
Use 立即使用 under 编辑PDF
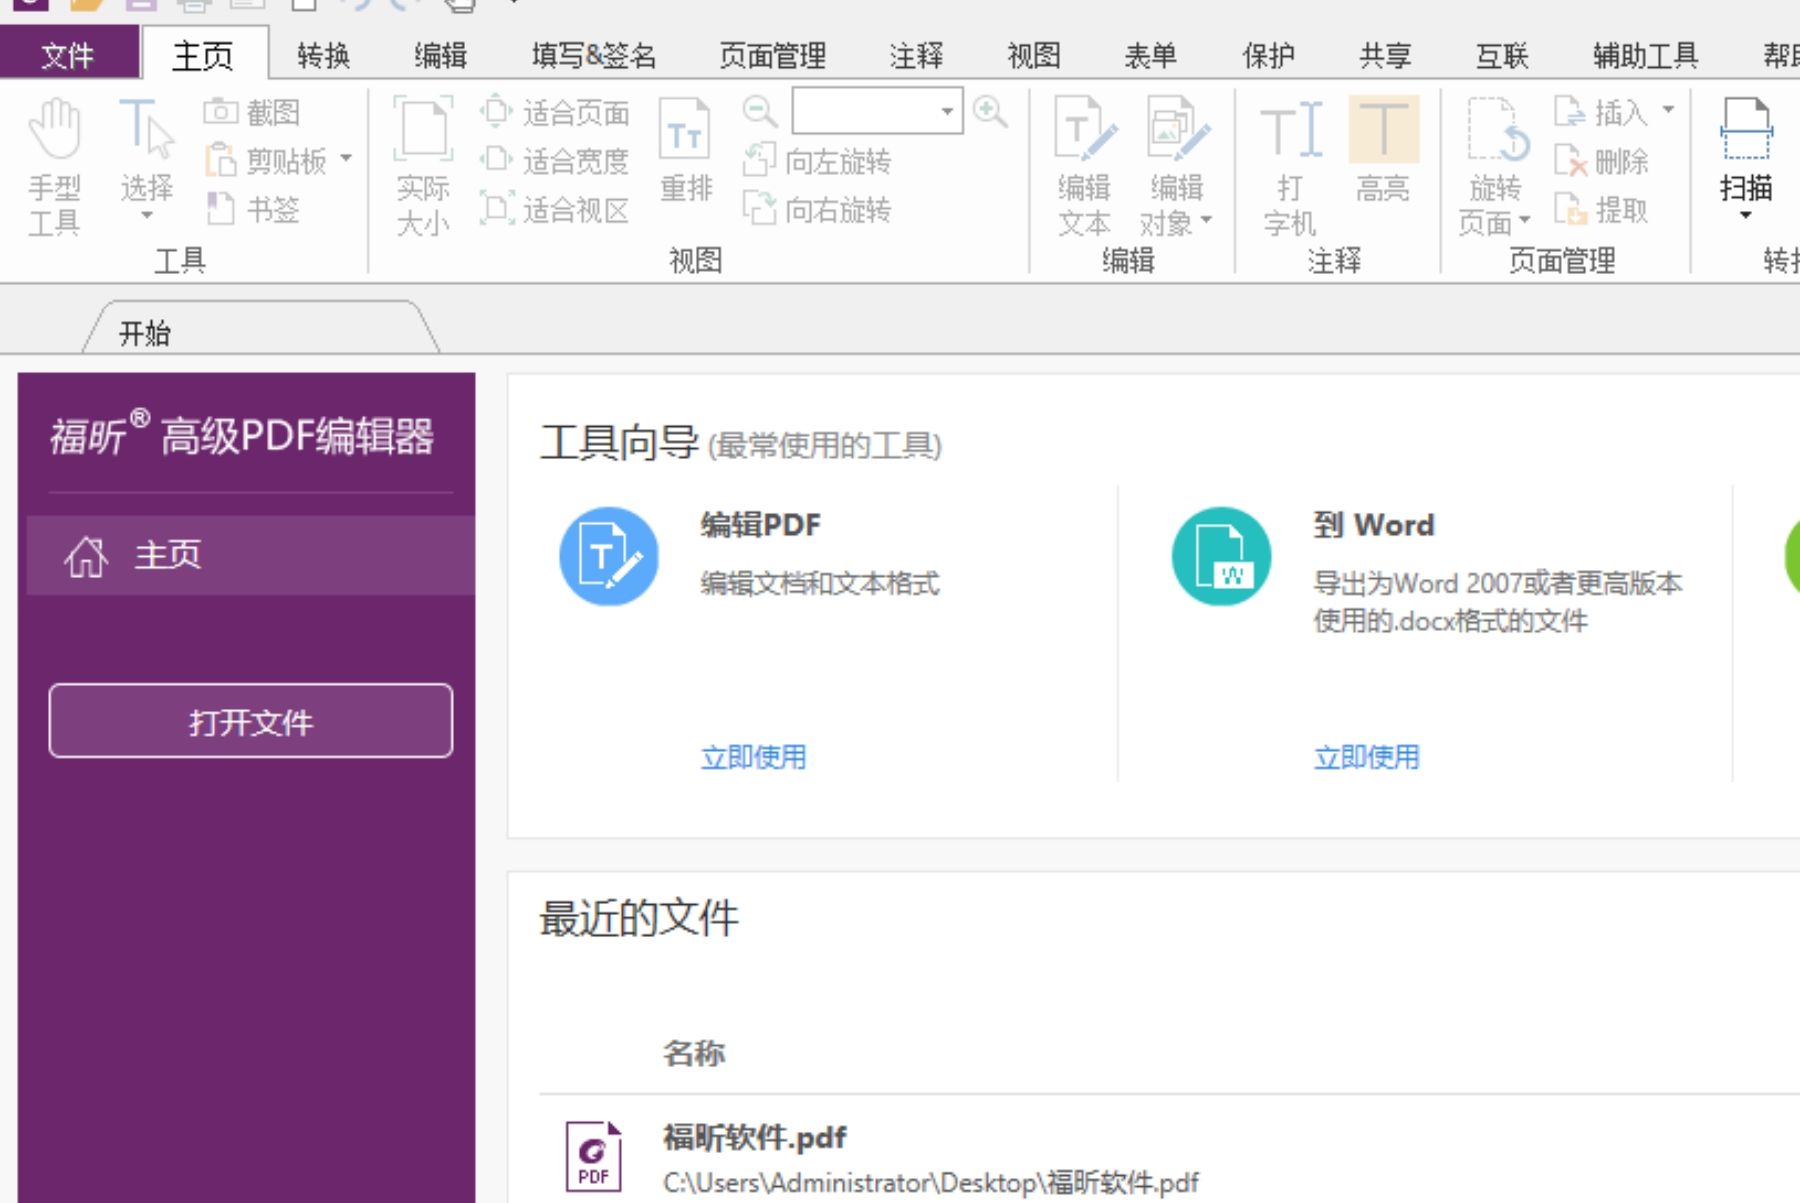point(754,757)
